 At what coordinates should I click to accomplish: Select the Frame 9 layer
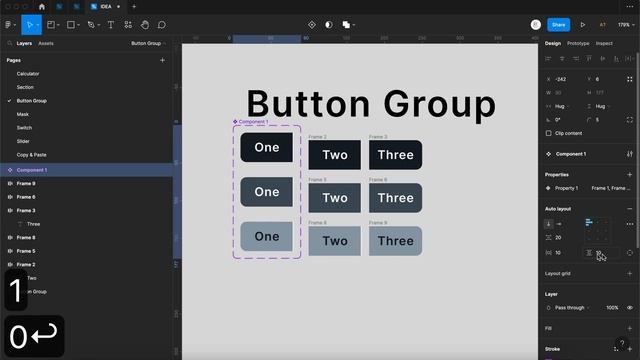[x=26, y=184]
